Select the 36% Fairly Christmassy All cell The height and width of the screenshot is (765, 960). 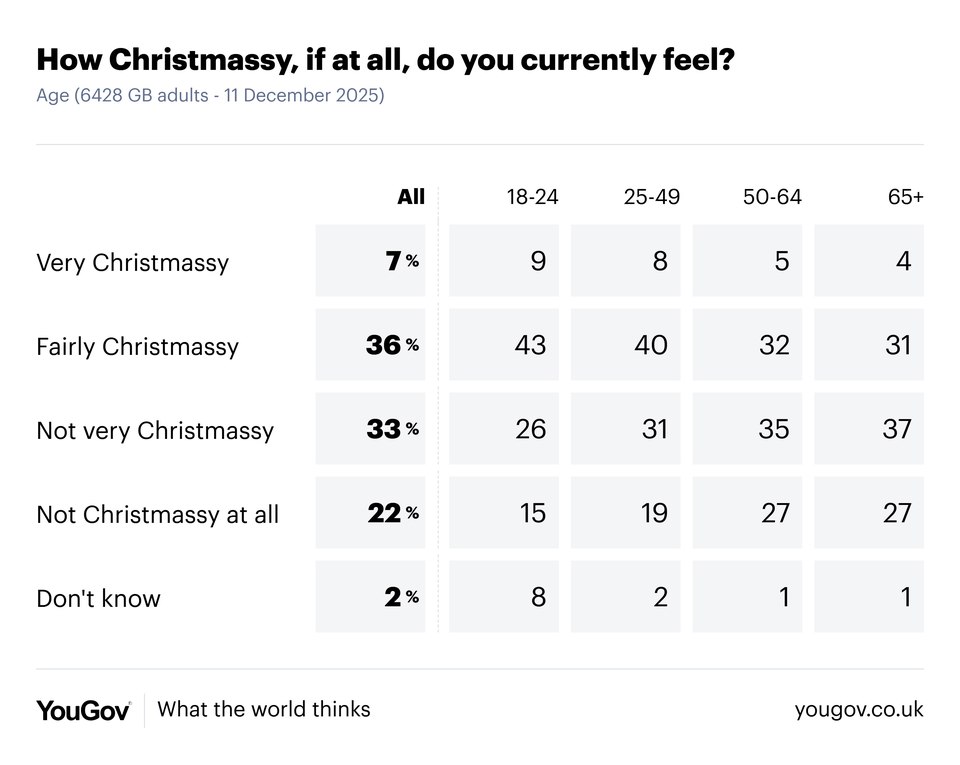click(371, 345)
